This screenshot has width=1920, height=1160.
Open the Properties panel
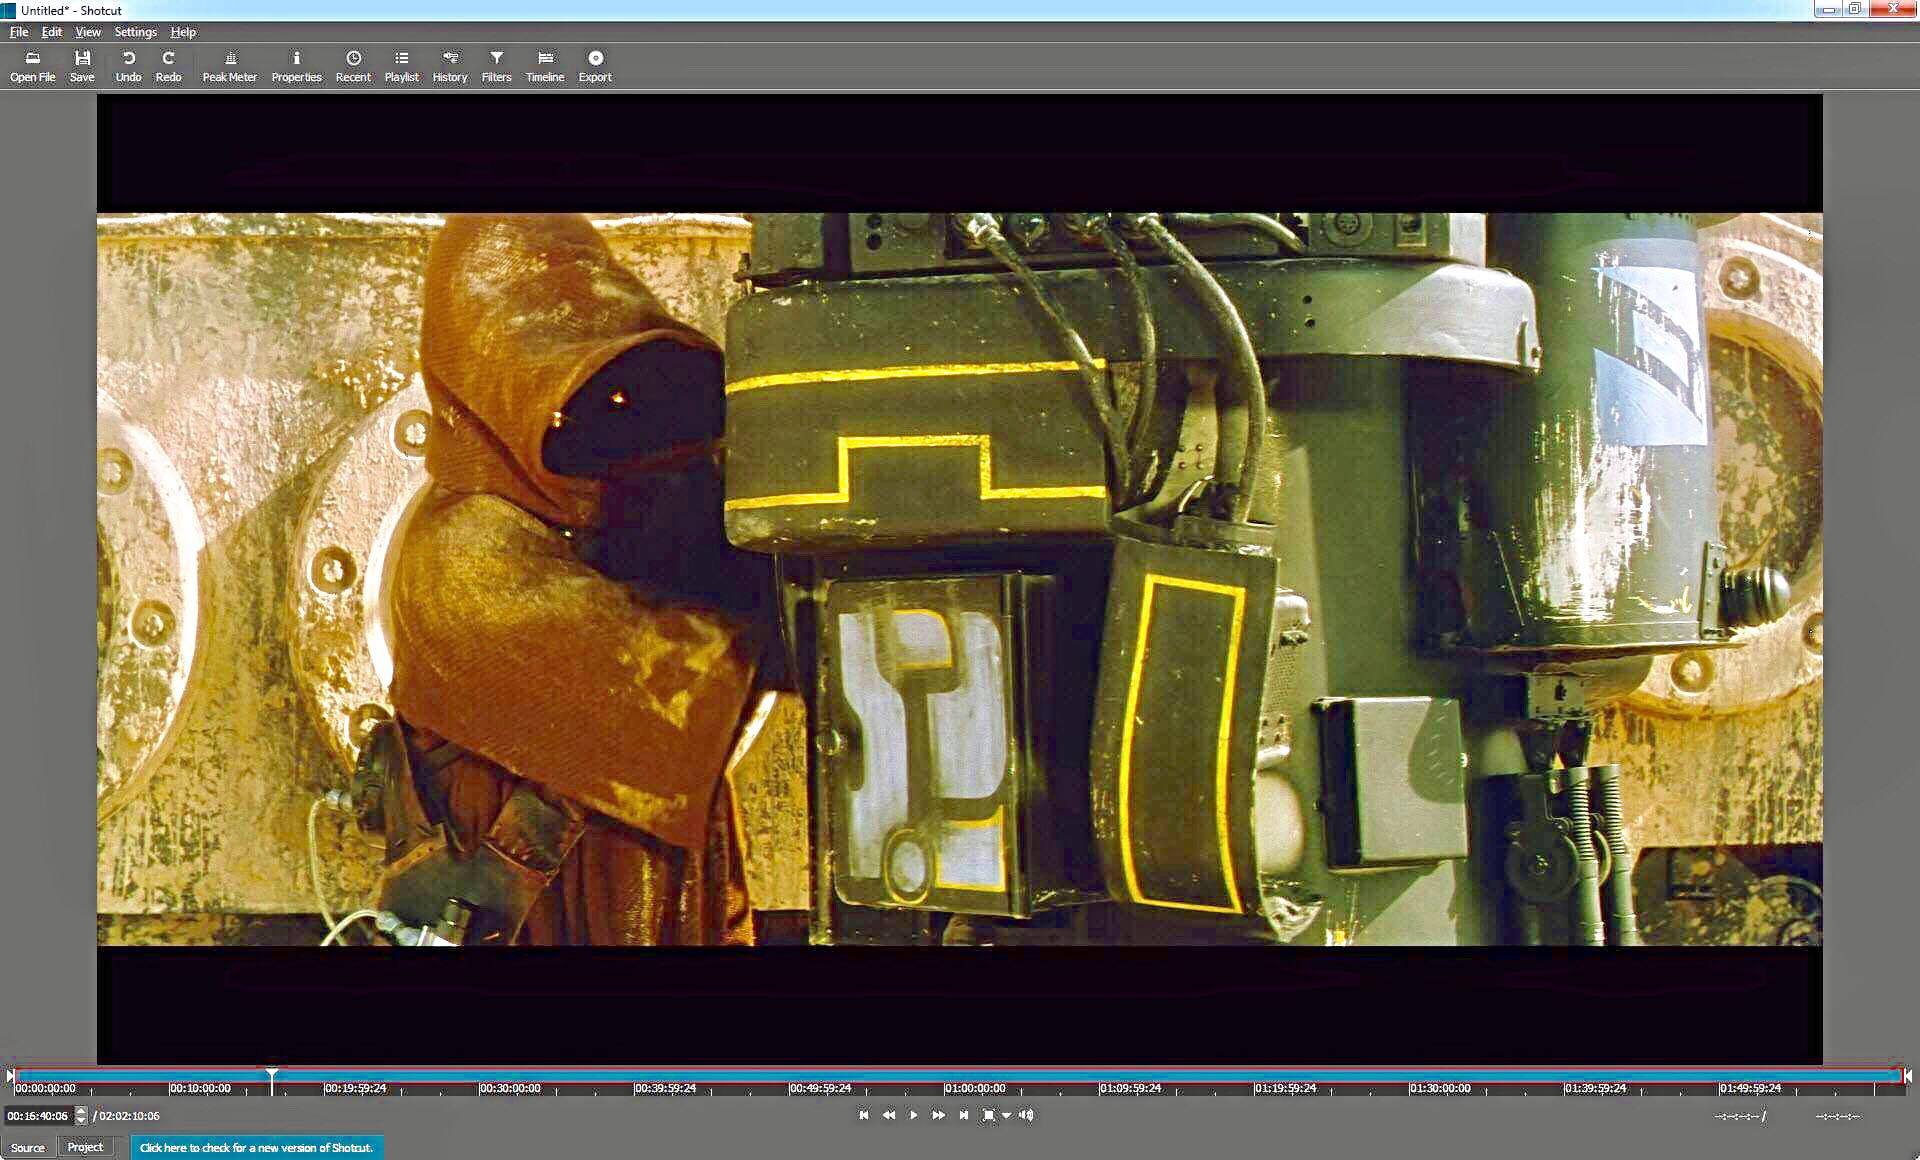pyautogui.click(x=296, y=66)
